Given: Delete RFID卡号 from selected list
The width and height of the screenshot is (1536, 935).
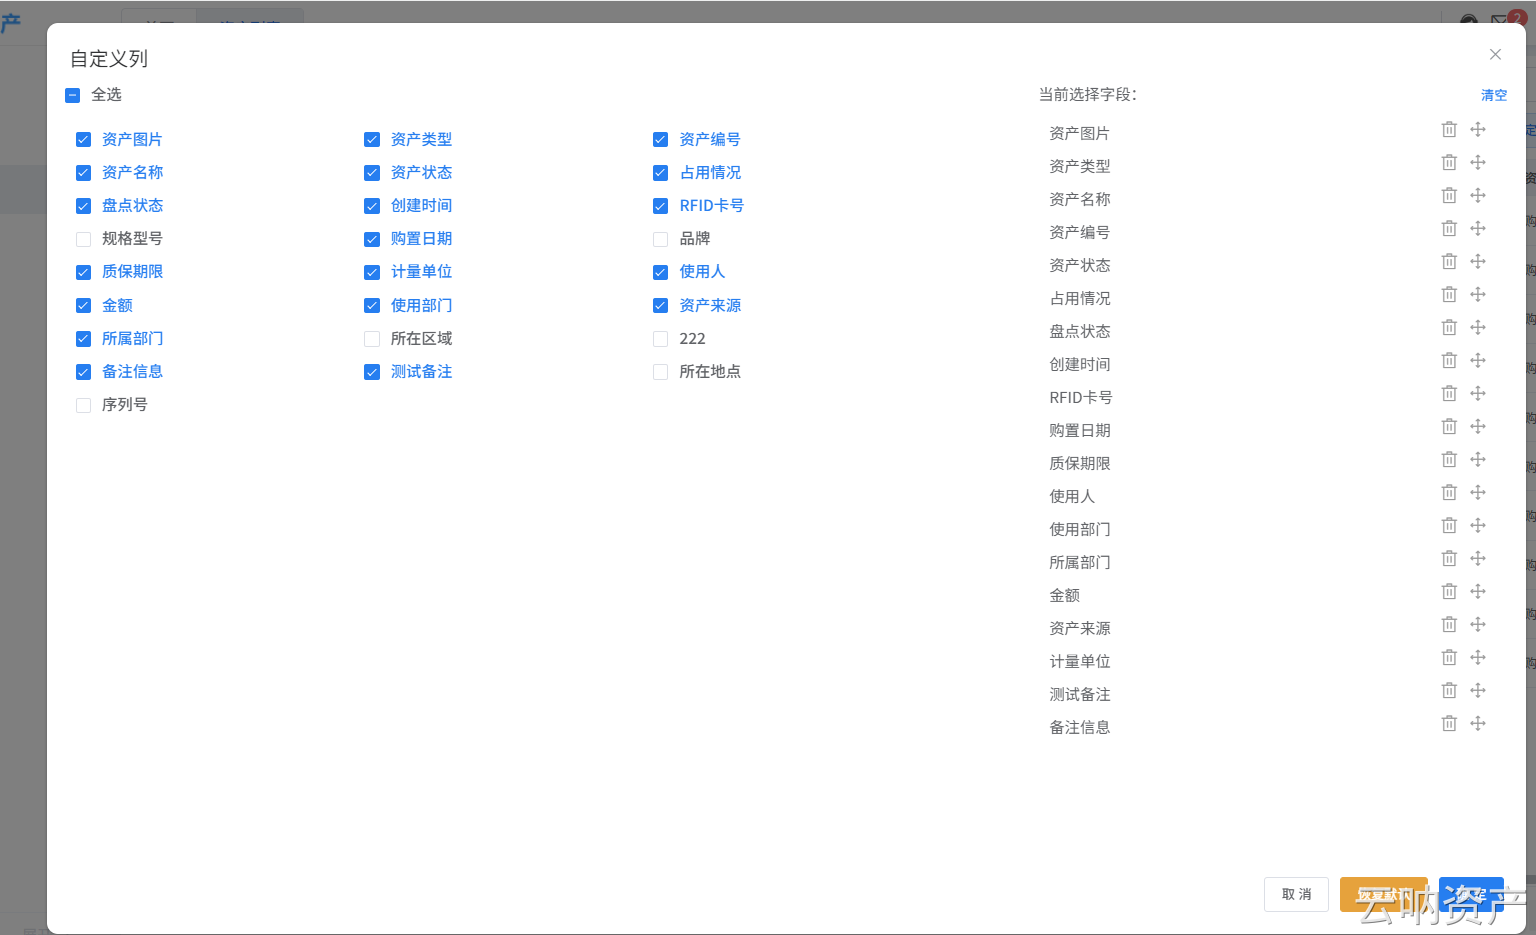Looking at the screenshot, I should (1449, 393).
